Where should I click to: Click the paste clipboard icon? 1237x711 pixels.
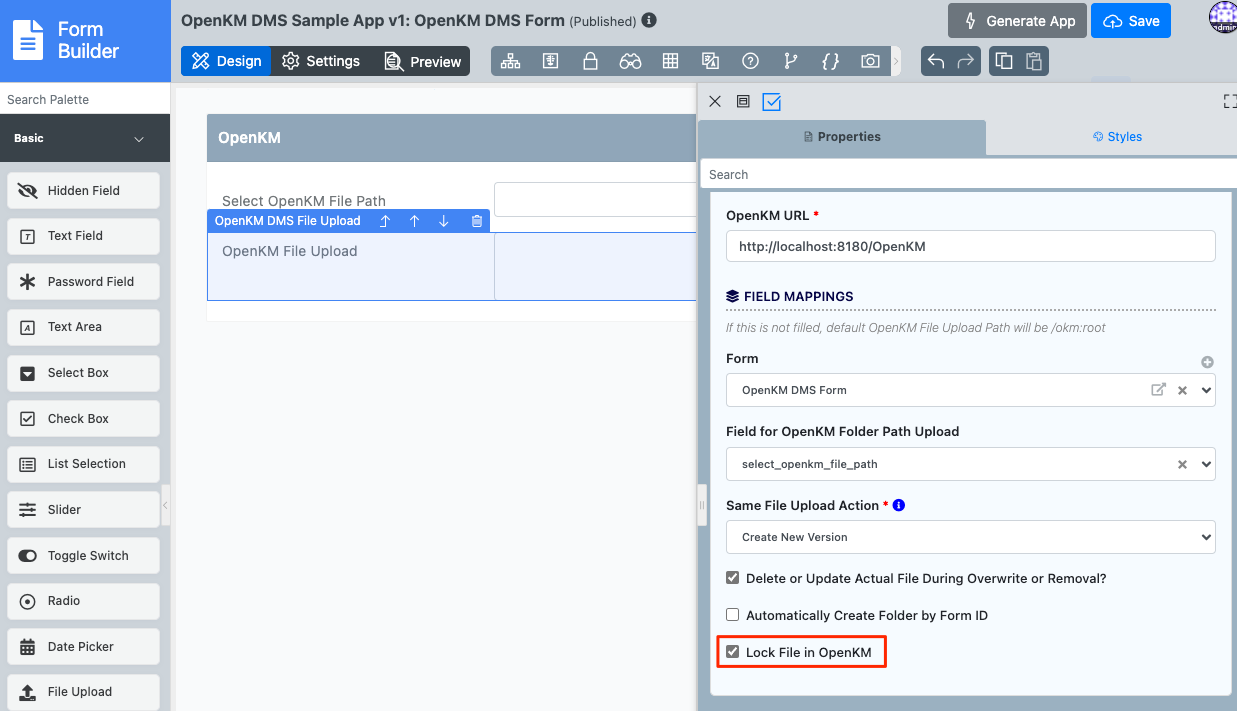point(1034,61)
